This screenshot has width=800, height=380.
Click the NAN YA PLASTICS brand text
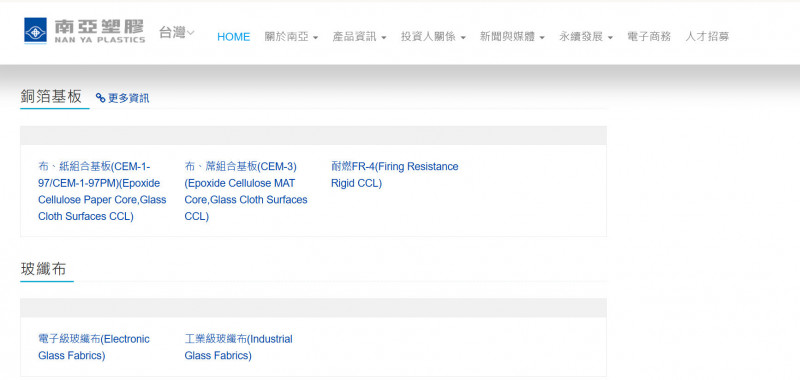[x=99, y=39]
